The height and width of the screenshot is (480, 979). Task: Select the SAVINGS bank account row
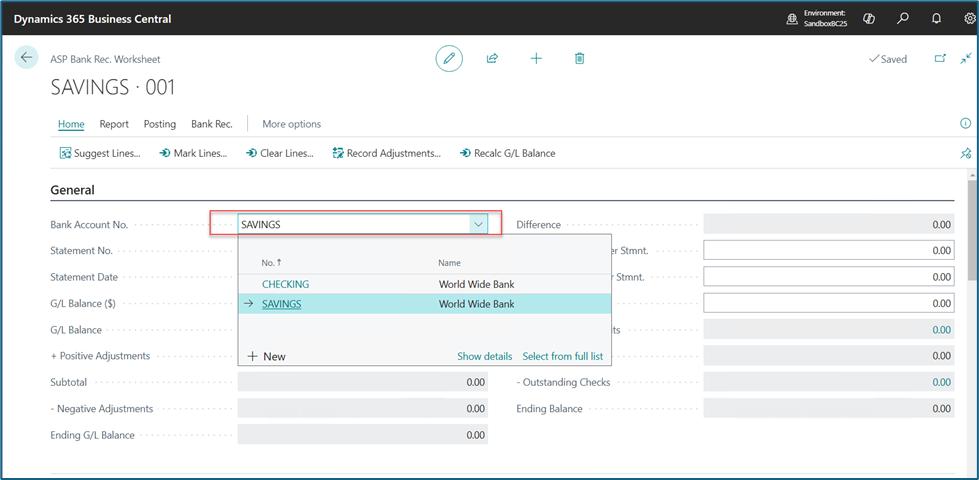425,304
